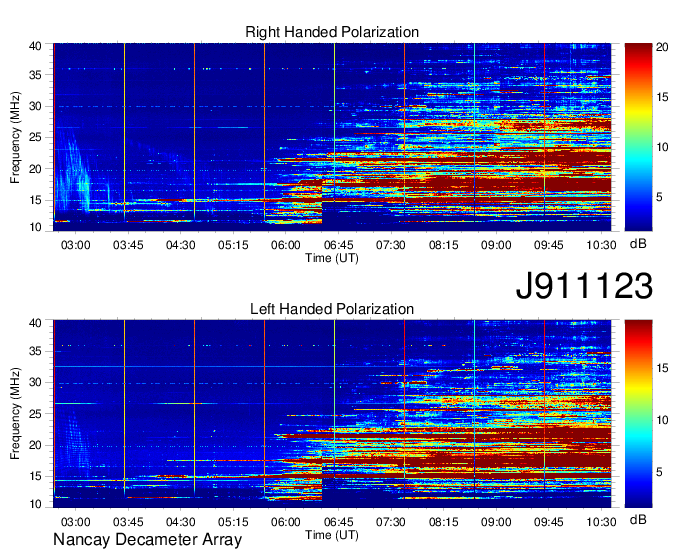680x552 pixels.
Task: Click the '10:30' time tick of Left Handed plot
Action: (x=602, y=522)
